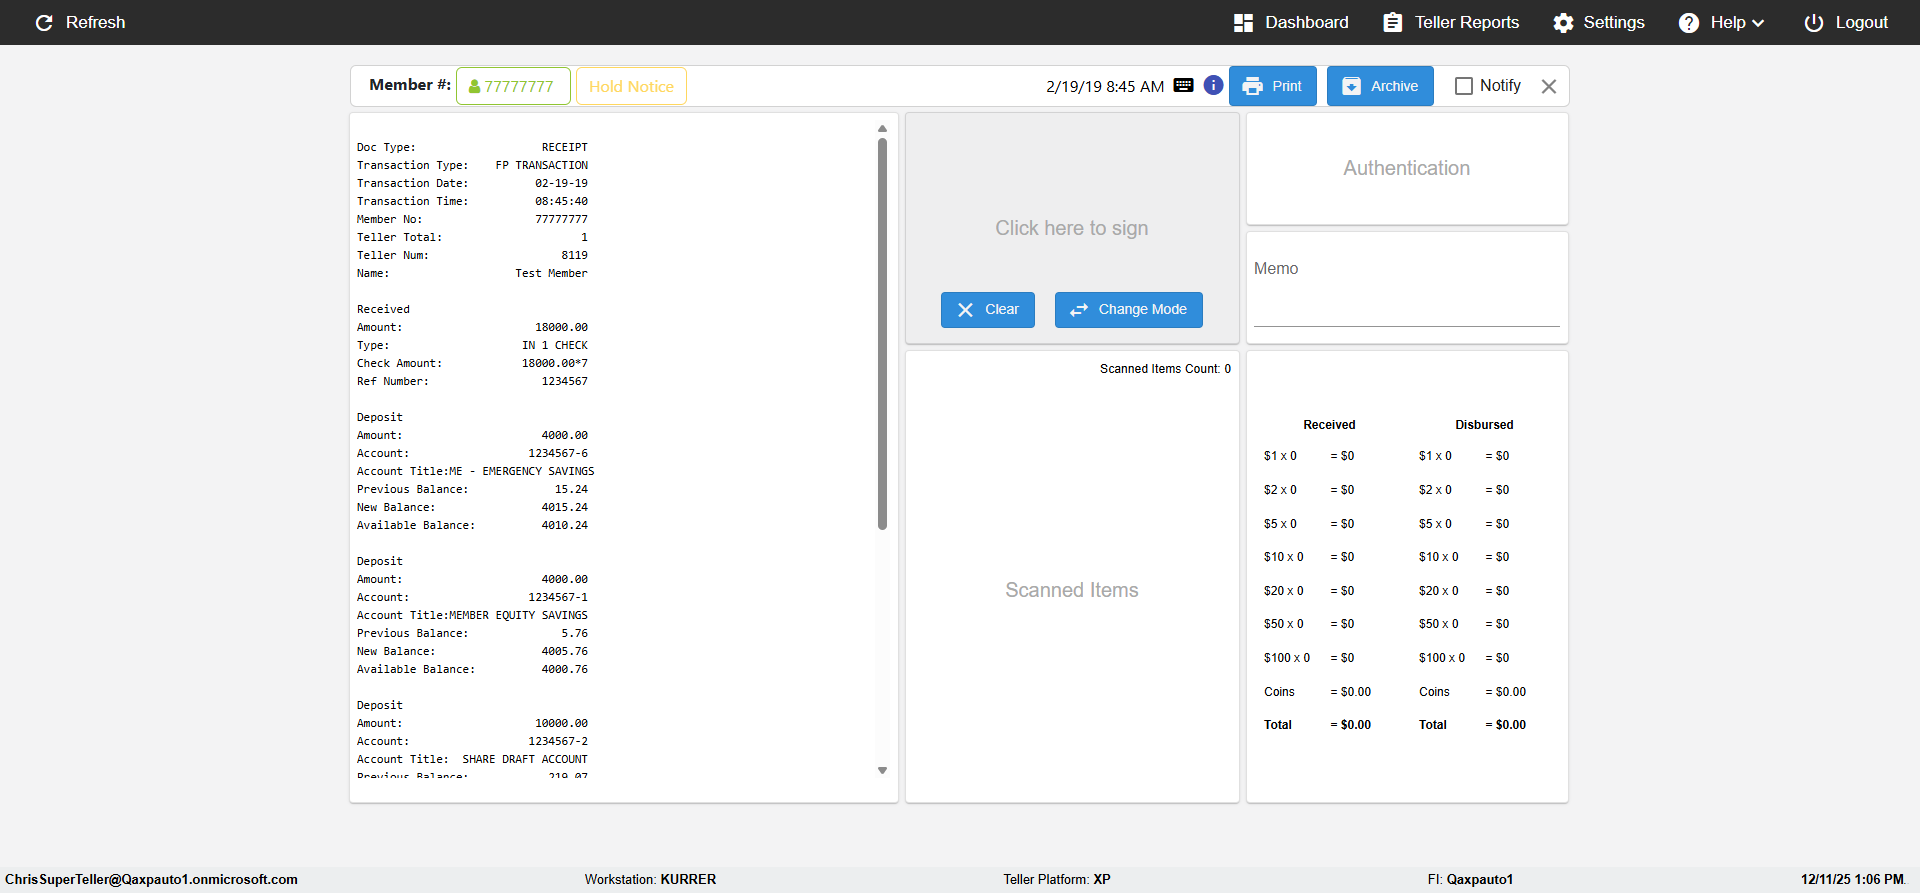Click the Logout power button

[1846, 22]
